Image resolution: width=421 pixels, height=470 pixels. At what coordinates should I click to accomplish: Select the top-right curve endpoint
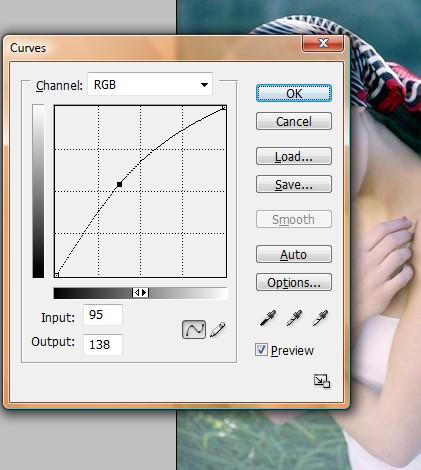point(224,107)
